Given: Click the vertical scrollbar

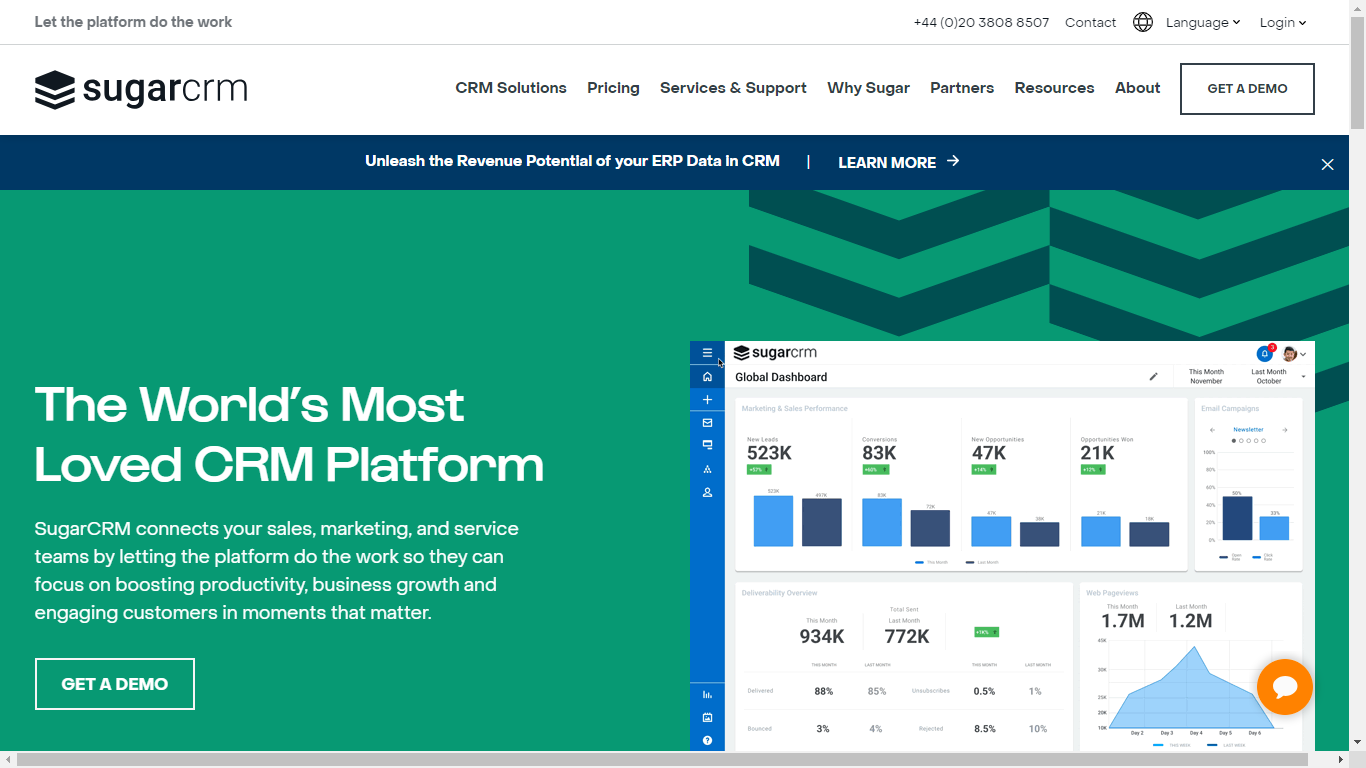Looking at the screenshot, I should pyautogui.click(x=1357, y=72).
